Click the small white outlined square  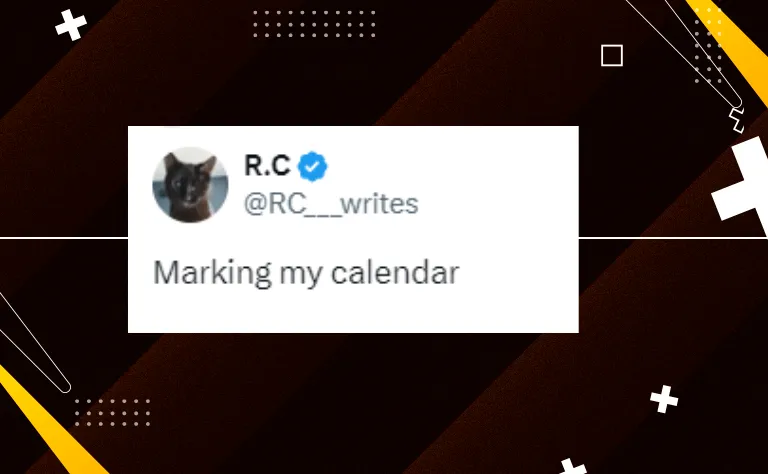[x=612, y=55]
